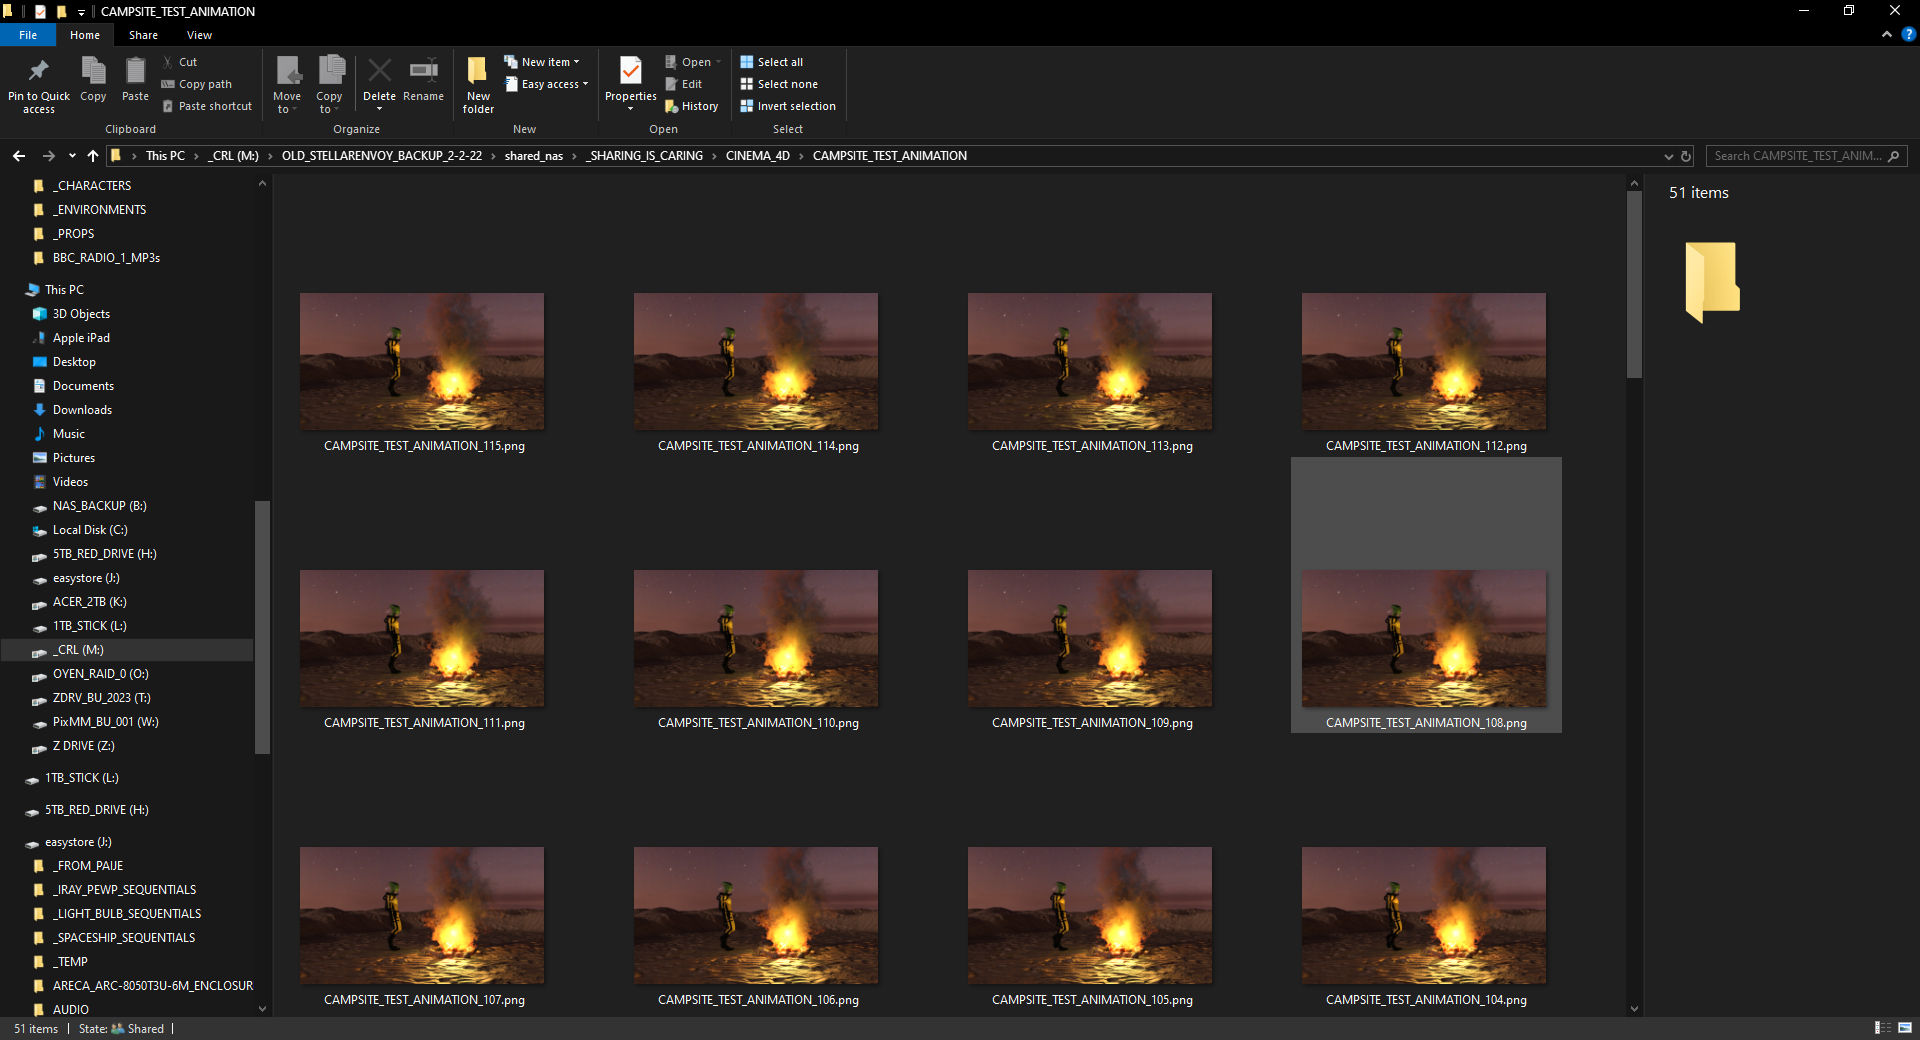Select _CHARACTERS folder in navigation pane

pos(92,186)
